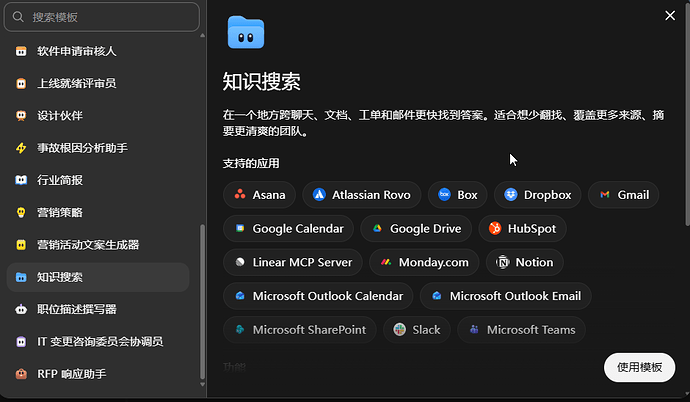Image resolution: width=690 pixels, height=402 pixels.
Task: Click the template list scrollbar thumb
Action: point(202,302)
